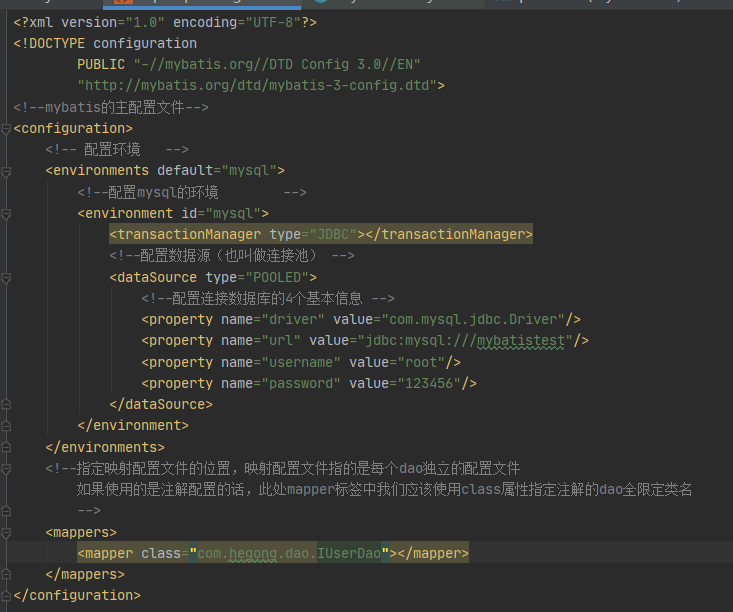733x612 pixels.
Task: Click the underlined hegong package name
Action: pos(253,554)
